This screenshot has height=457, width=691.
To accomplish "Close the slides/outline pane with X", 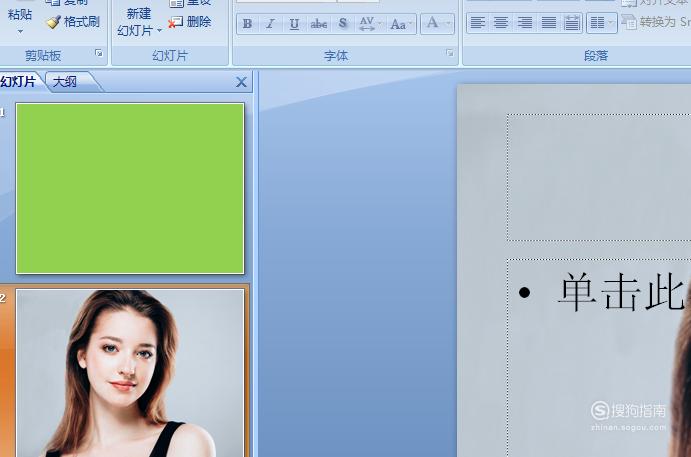I will coord(241,82).
